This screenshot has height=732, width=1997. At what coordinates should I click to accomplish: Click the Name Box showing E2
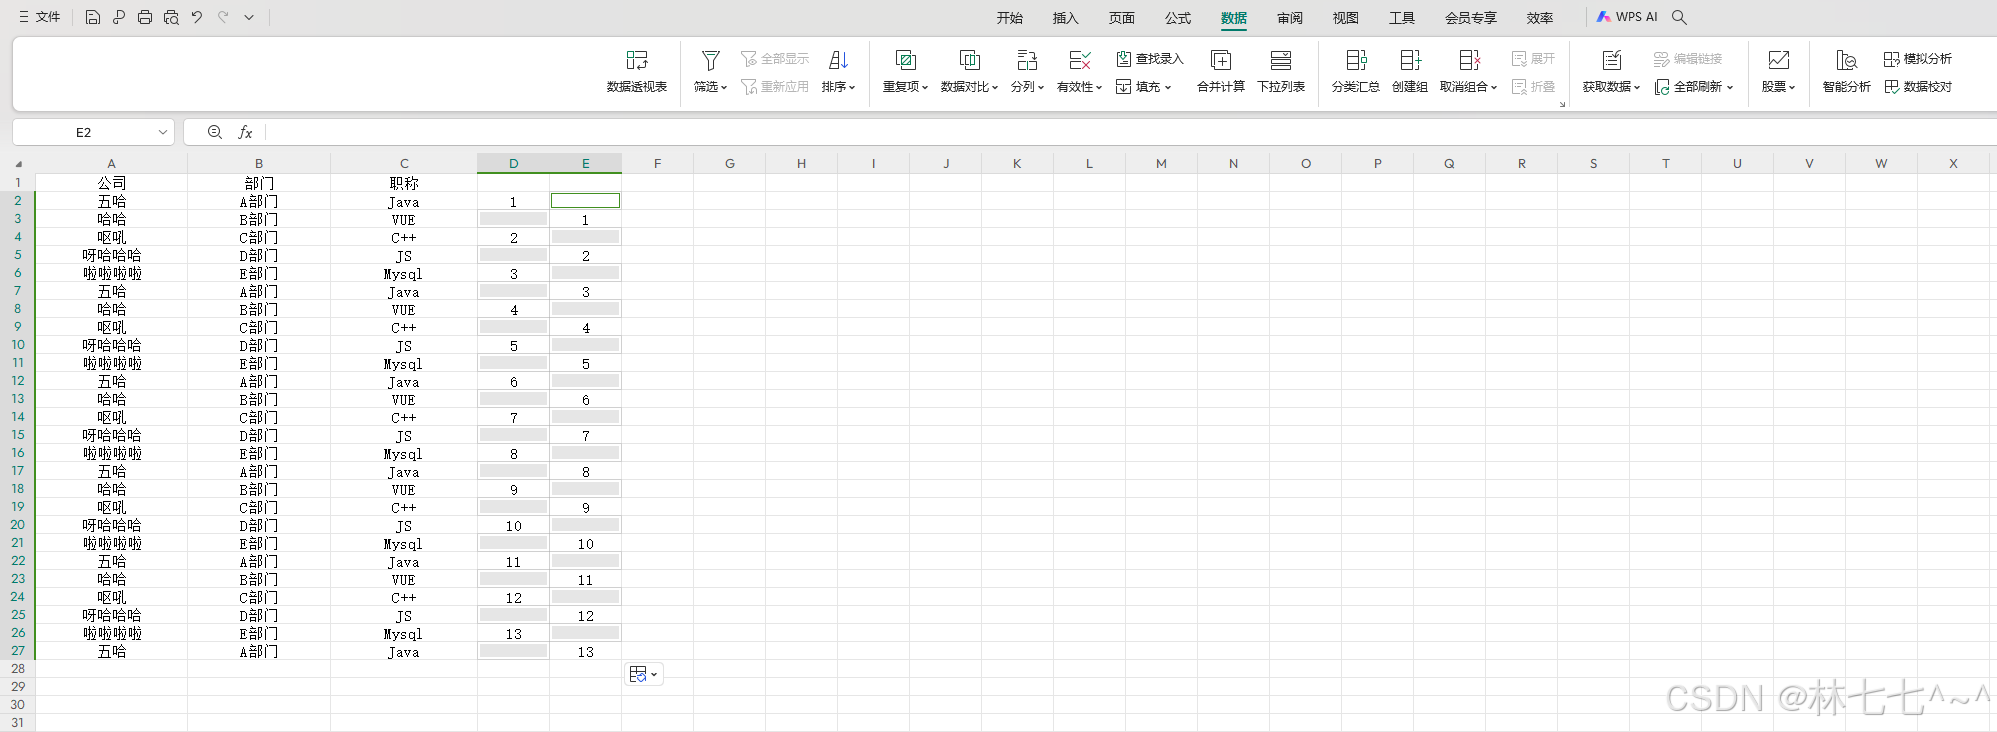pyautogui.click(x=84, y=132)
